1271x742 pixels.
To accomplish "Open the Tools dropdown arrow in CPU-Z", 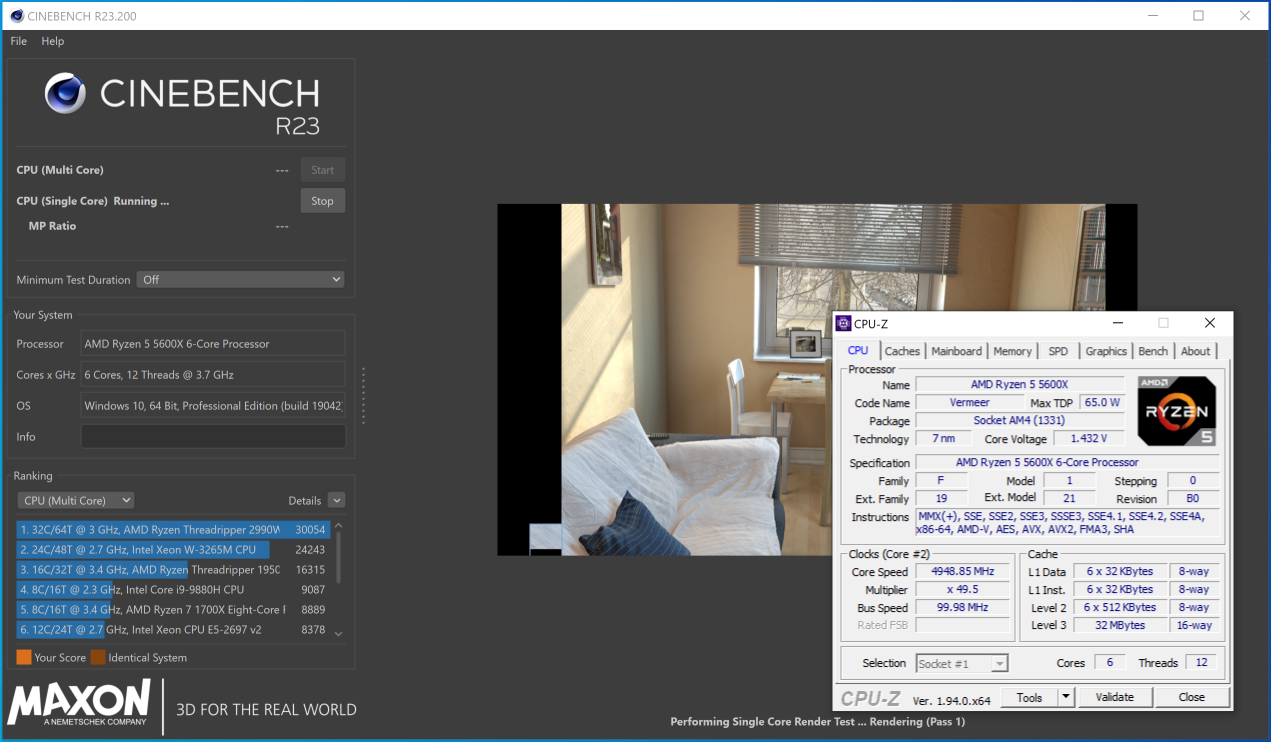I will (x=1066, y=697).
